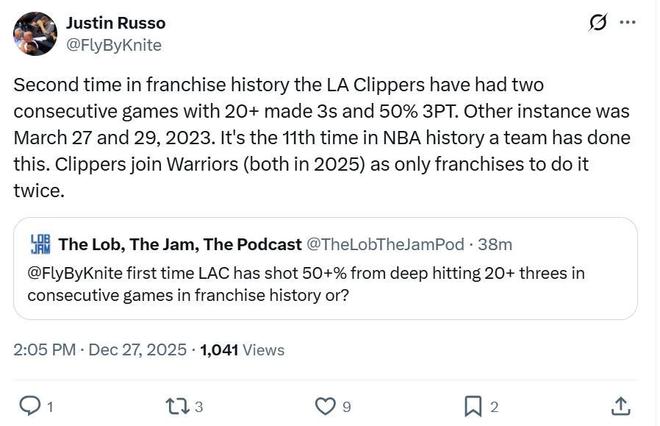Image resolution: width=660 pixels, height=426 pixels.
Task: Click the @FlyByKnite handle under author name
Action: click(x=113, y=45)
